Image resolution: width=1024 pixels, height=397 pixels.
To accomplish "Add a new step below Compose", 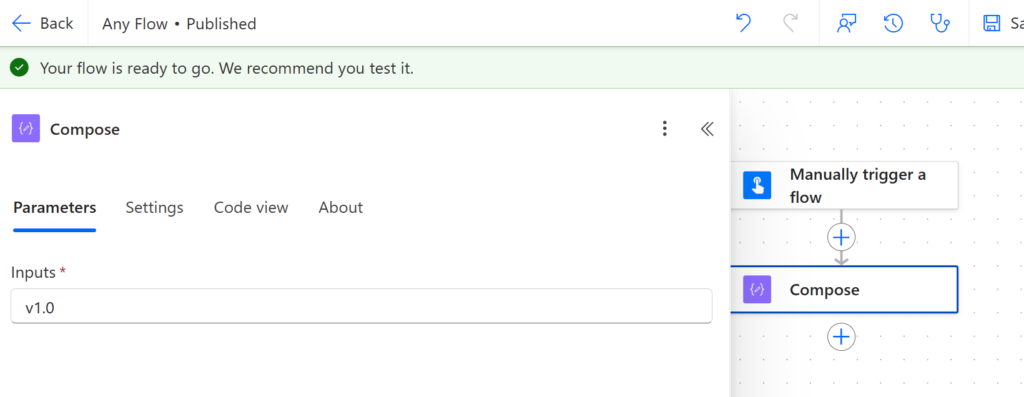I will [841, 337].
